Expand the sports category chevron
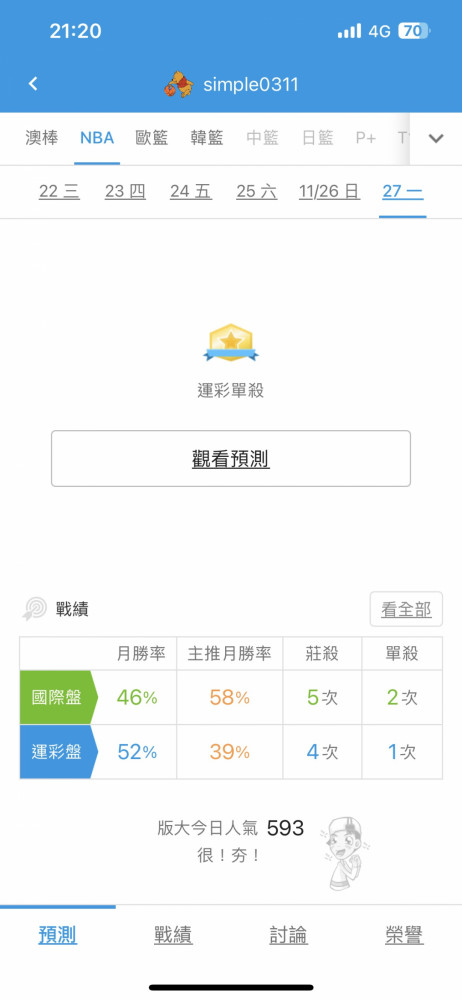462x1000 pixels. tap(436, 138)
